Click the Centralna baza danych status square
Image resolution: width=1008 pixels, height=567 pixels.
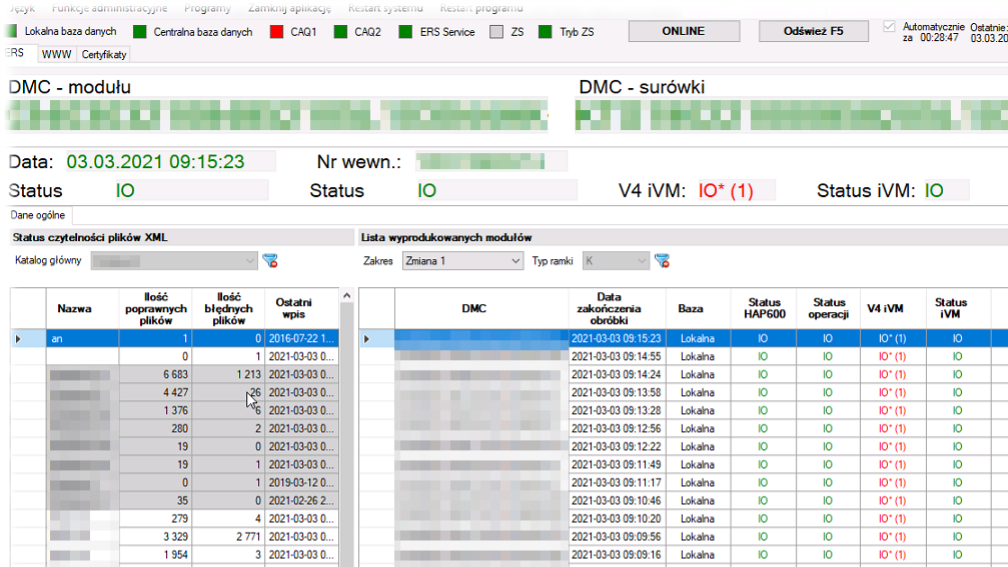(140, 32)
